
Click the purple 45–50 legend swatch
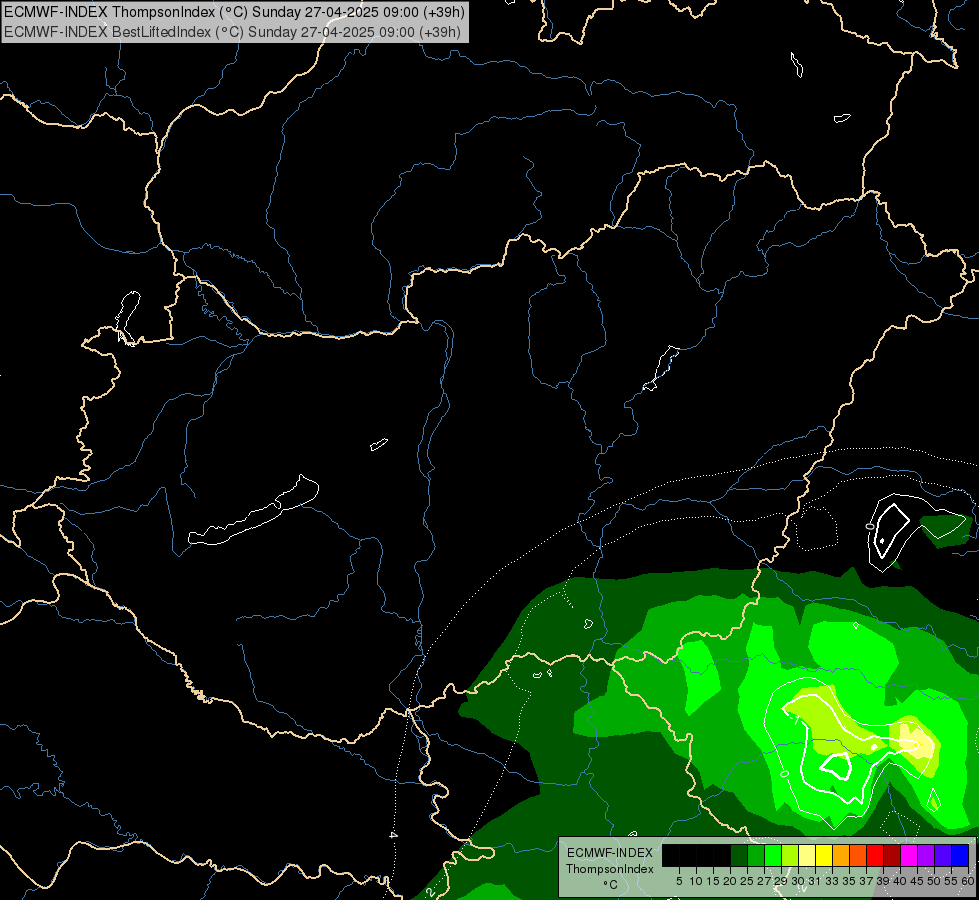[x=926, y=855]
